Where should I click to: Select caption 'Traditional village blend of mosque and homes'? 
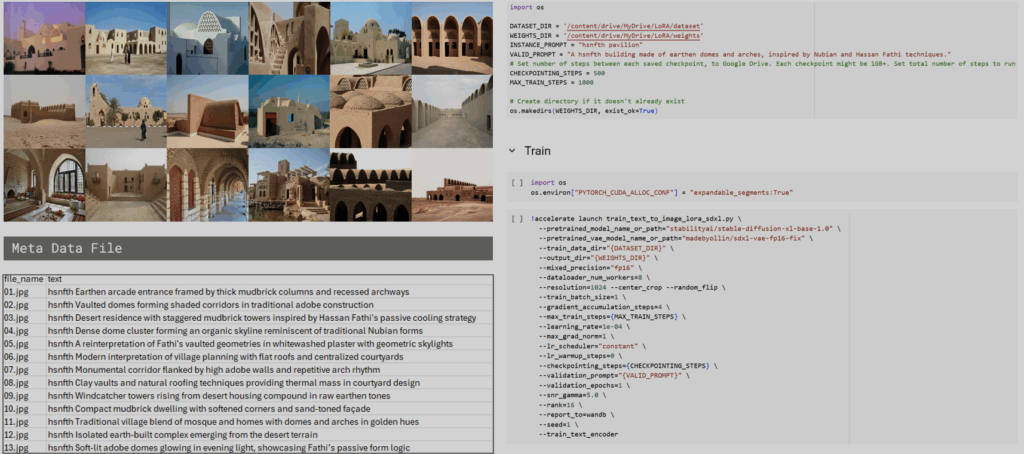(x=233, y=421)
